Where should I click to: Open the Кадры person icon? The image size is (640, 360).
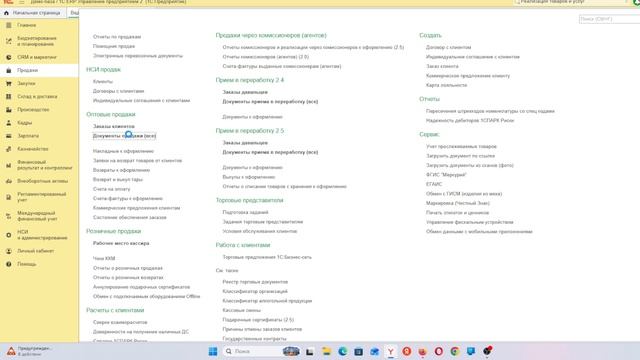click(9, 122)
